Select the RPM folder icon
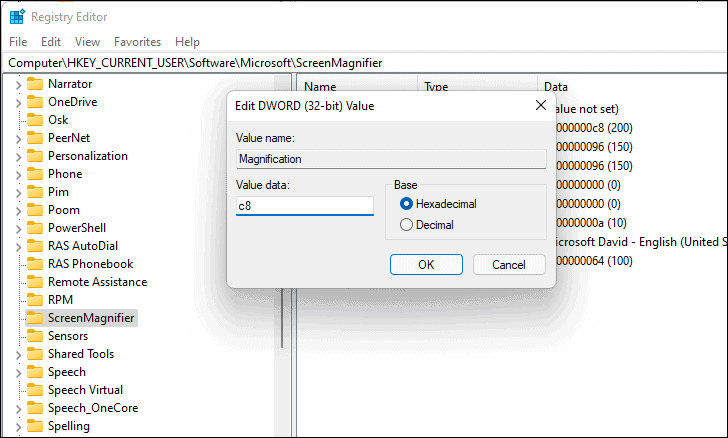Image resolution: width=728 pixels, height=438 pixels. click(35, 300)
